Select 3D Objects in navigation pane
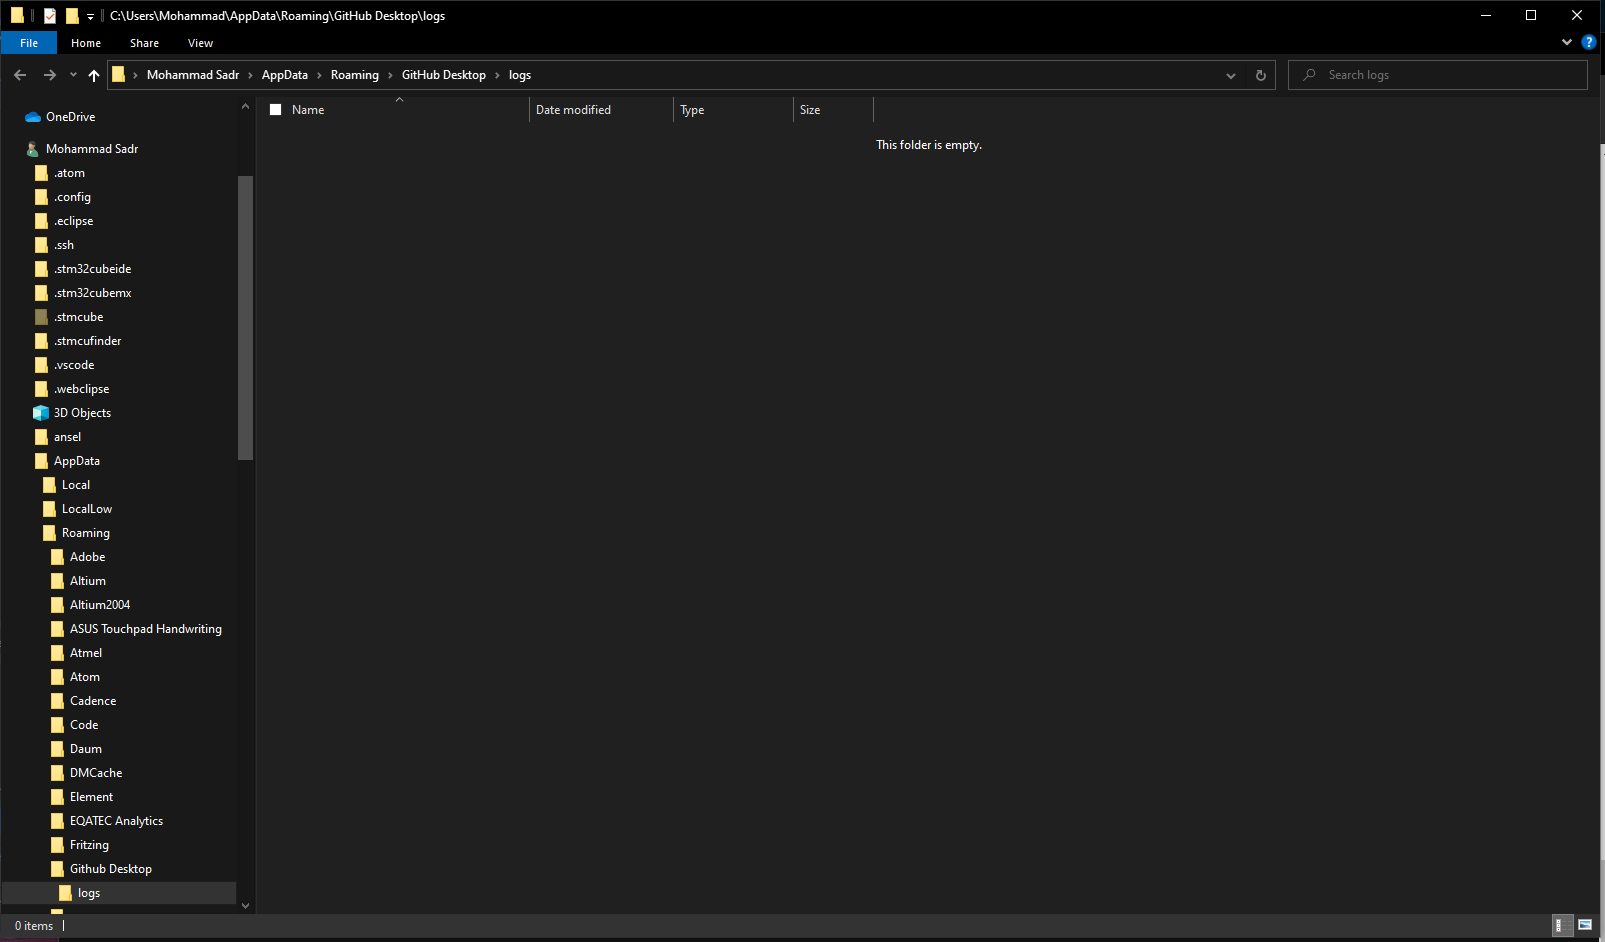Viewport: 1605px width, 942px height. click(x=82, y=413)
